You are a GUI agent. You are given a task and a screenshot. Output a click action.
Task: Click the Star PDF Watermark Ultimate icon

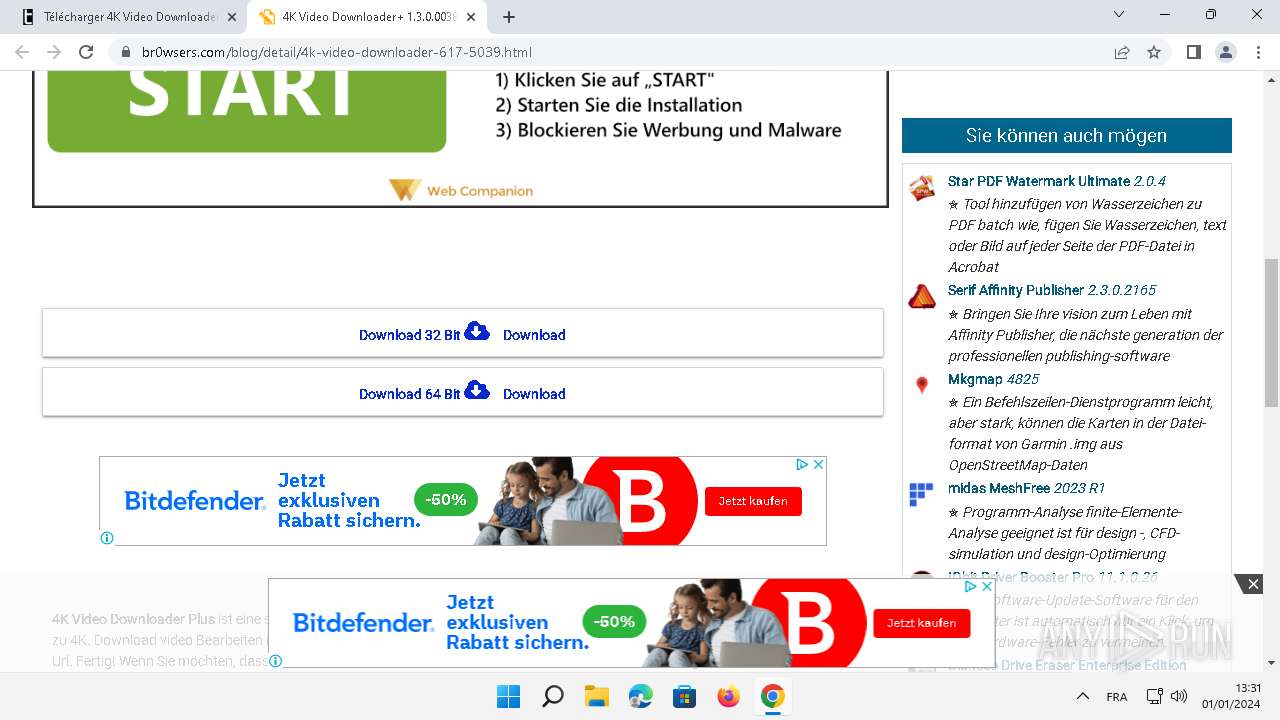(x=922, y=187)
